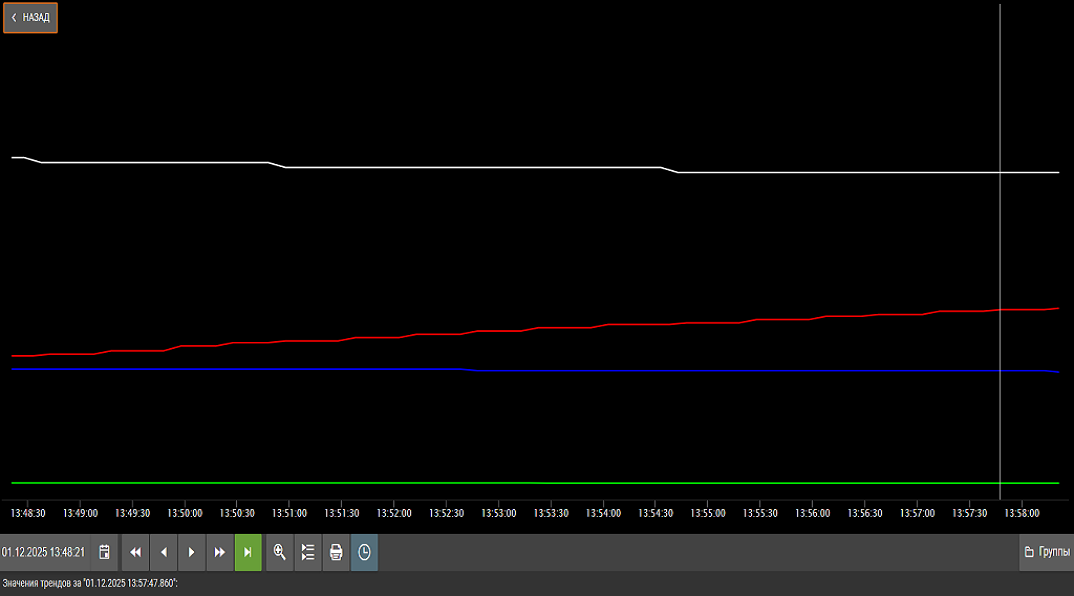Image resolution: width=1074 pixels, height=596 pixels.
Task: Step the trend one interval forward
Action: 191,552
